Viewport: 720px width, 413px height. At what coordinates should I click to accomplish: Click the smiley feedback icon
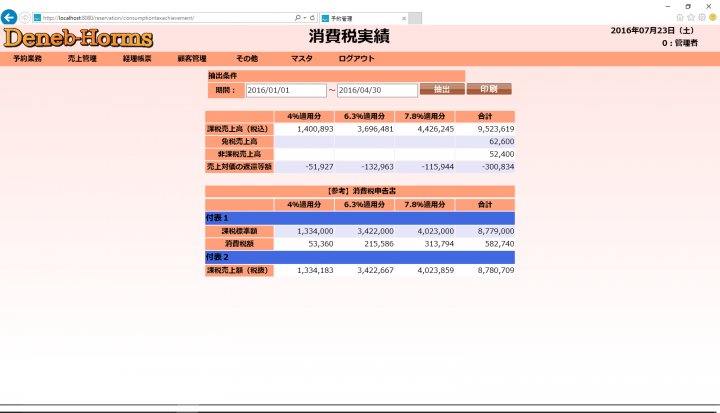pos(713,17)
